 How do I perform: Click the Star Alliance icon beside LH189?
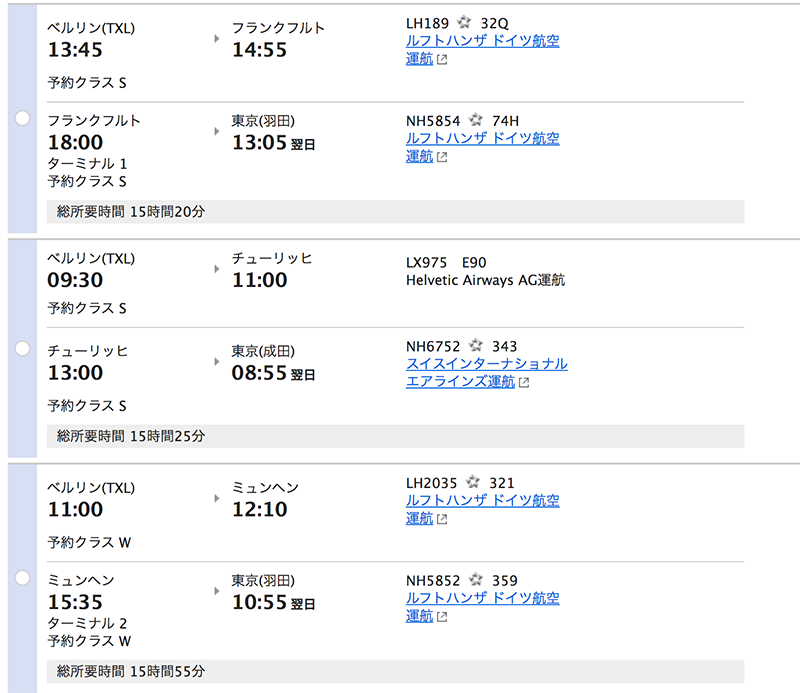pos(464,22)
